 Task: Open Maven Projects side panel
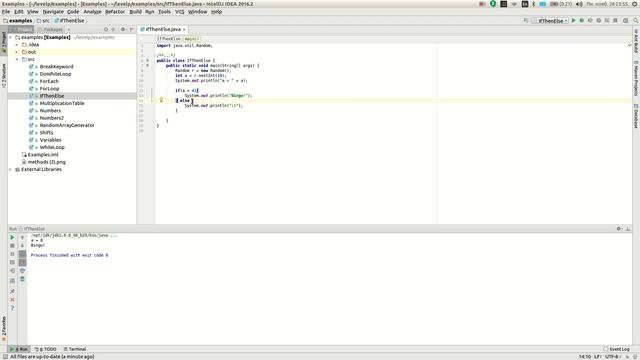(x=636, y=79)
